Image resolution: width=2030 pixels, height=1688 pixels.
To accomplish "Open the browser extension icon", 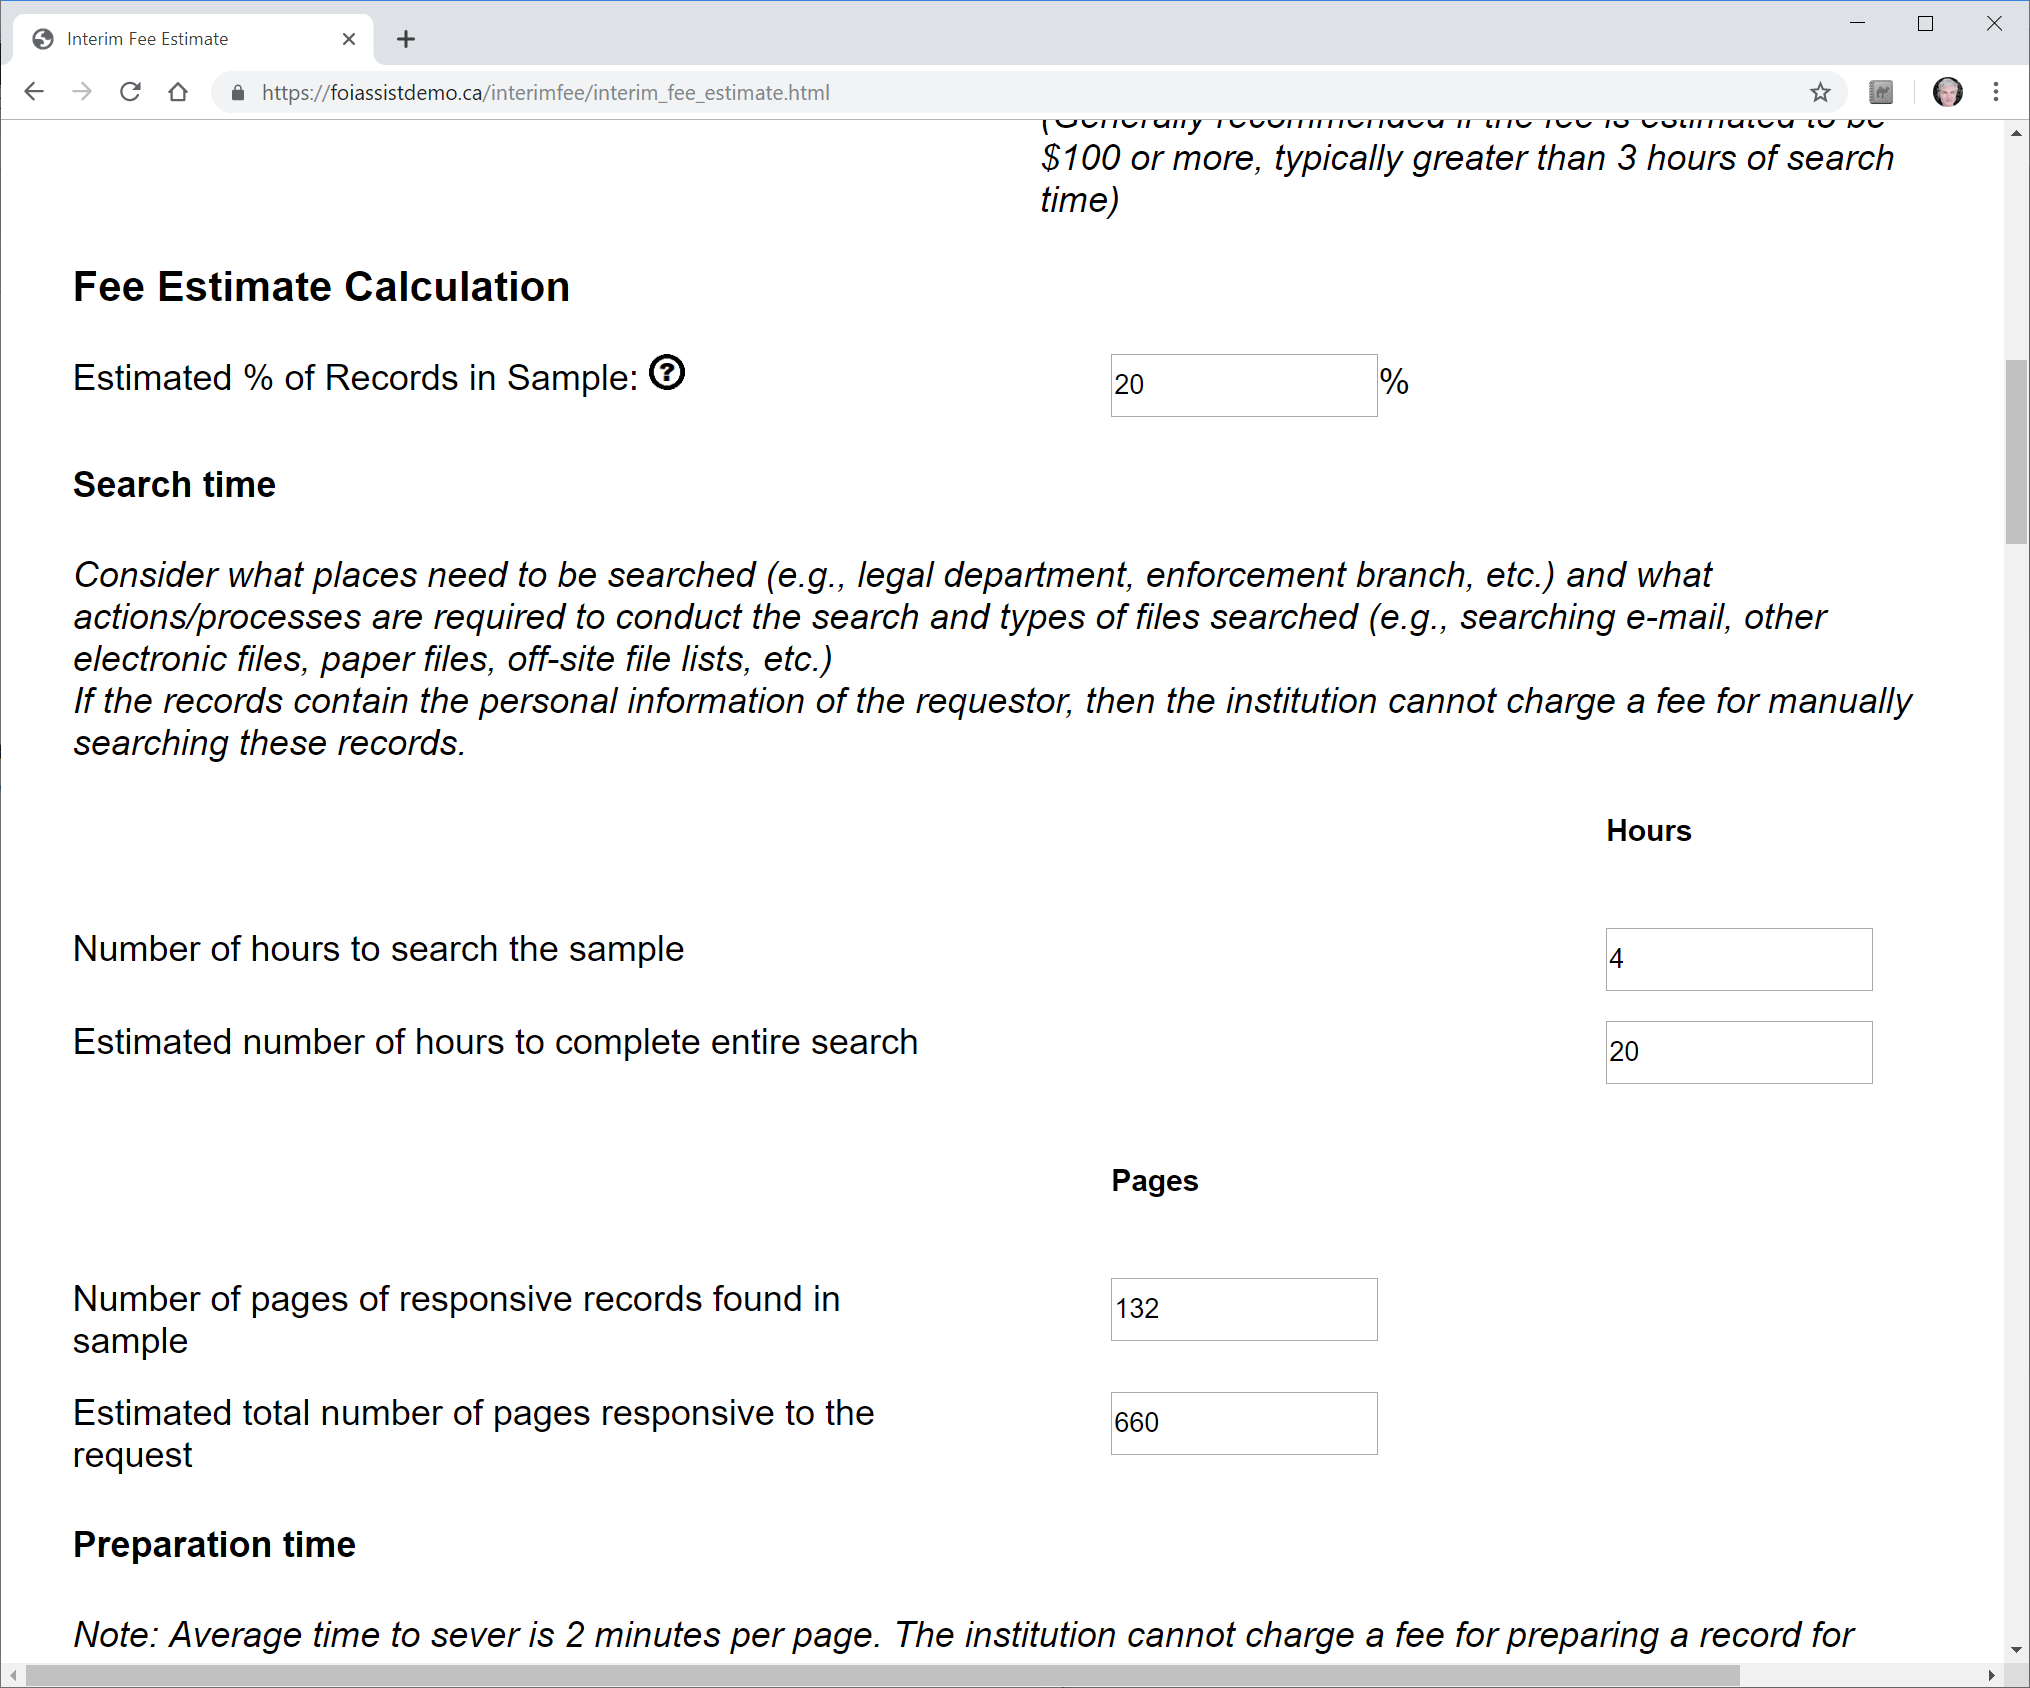I will coord(1881,92).
